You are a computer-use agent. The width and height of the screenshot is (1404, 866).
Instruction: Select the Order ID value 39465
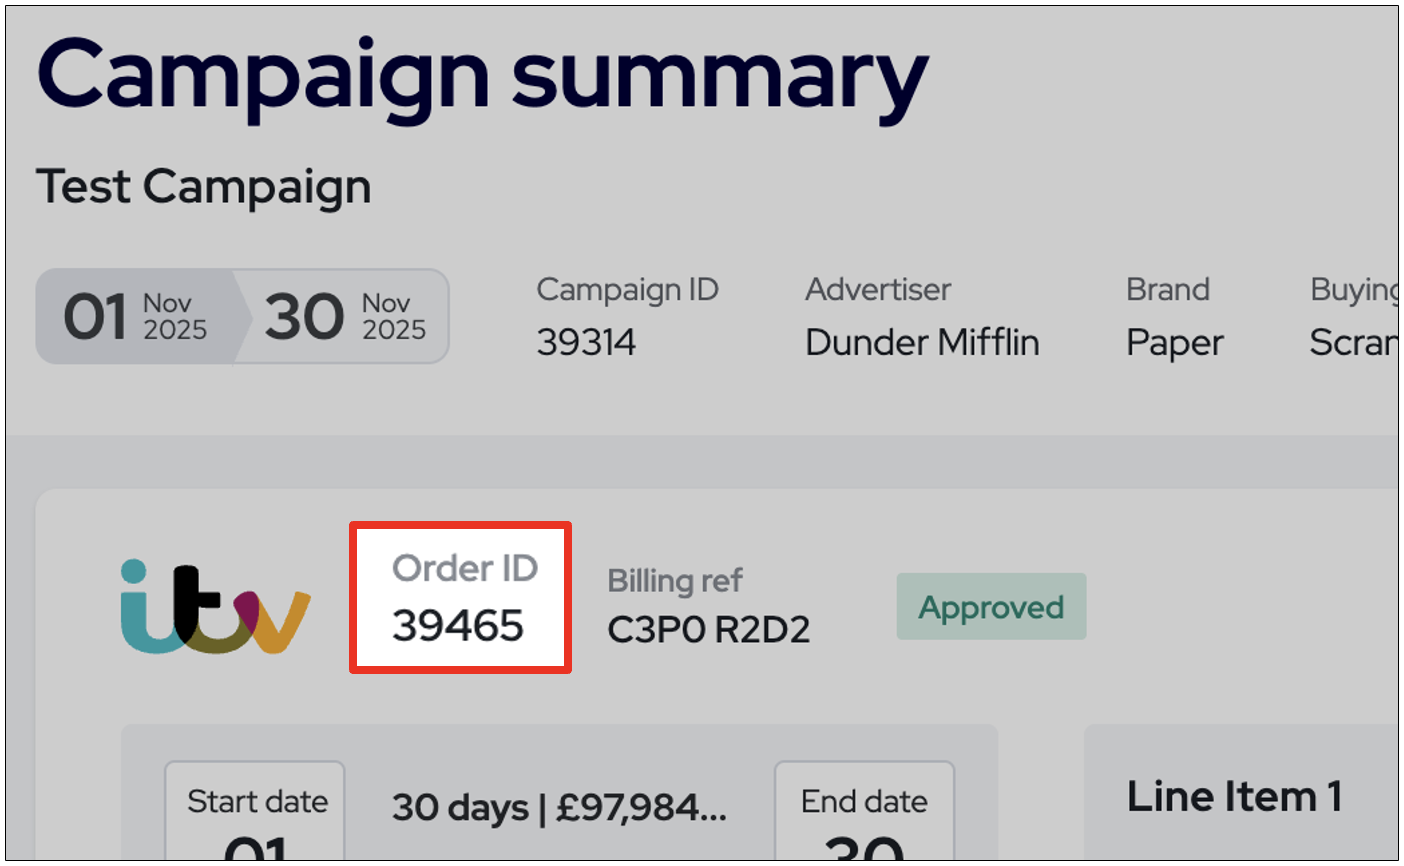pyautogui.click(x=458, y=626)
